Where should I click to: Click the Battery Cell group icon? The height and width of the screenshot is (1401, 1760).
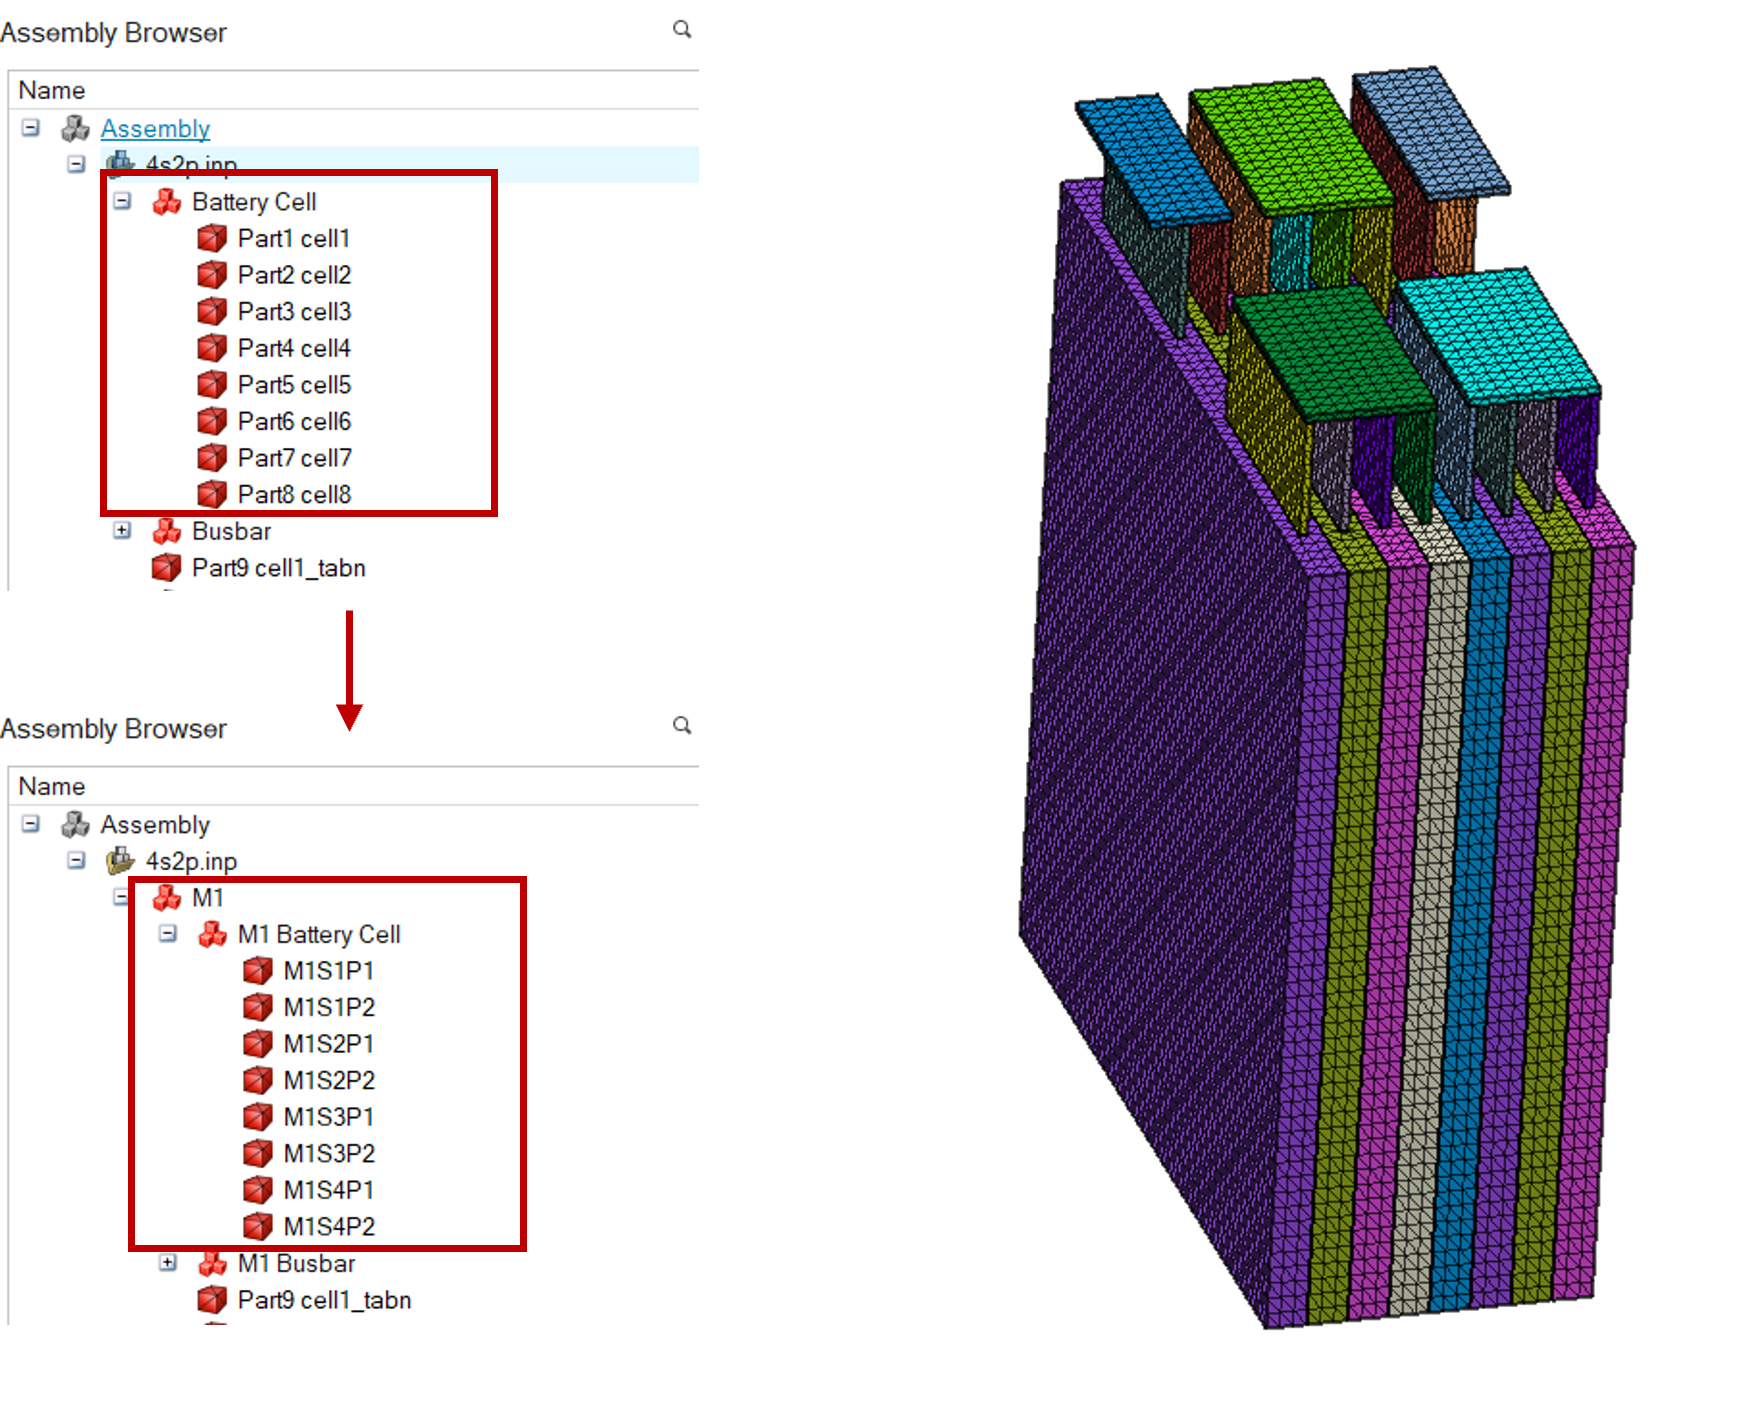click(x=166, y=202)
